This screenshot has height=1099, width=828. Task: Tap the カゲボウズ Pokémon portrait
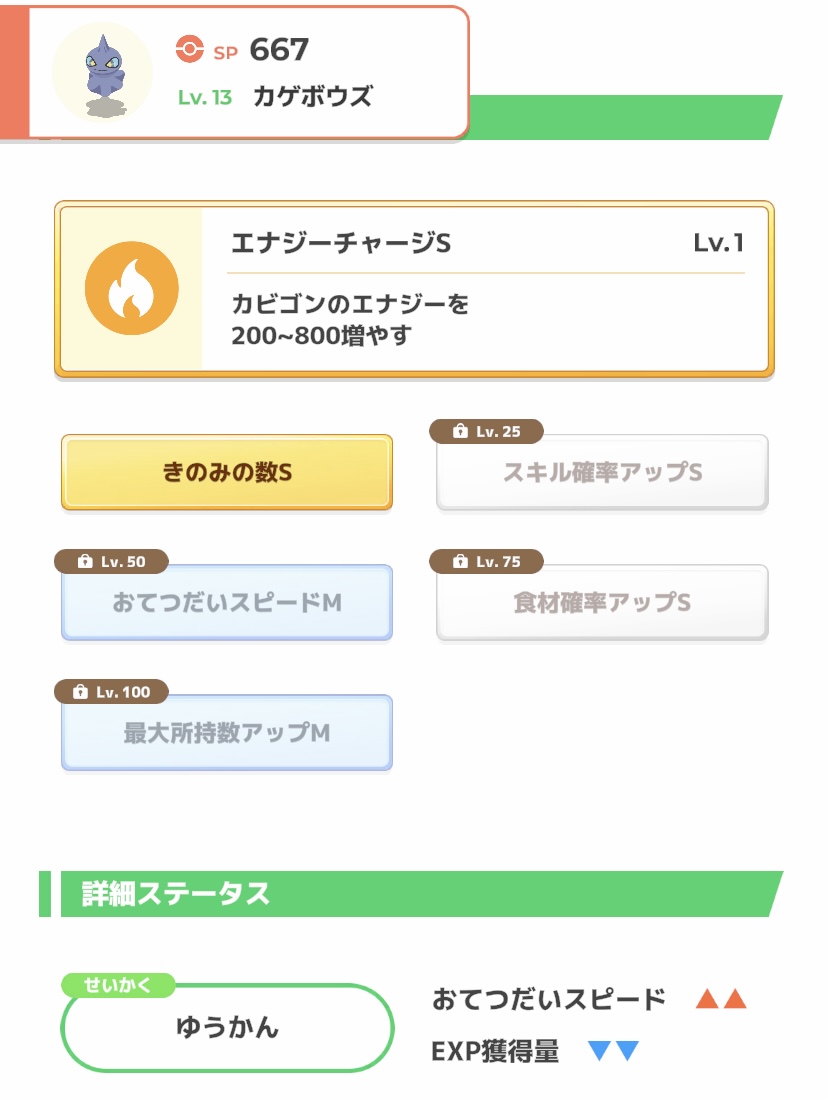[x=101, y=72]
